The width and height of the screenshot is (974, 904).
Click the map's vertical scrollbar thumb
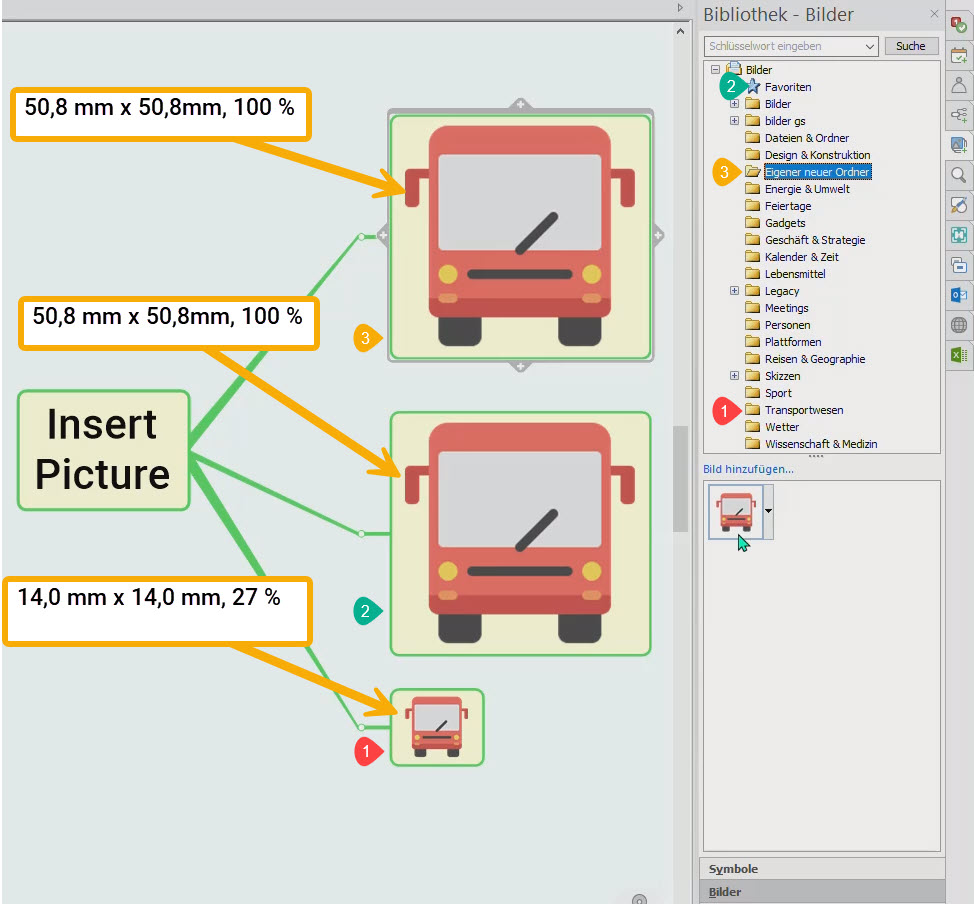[679, 480]
